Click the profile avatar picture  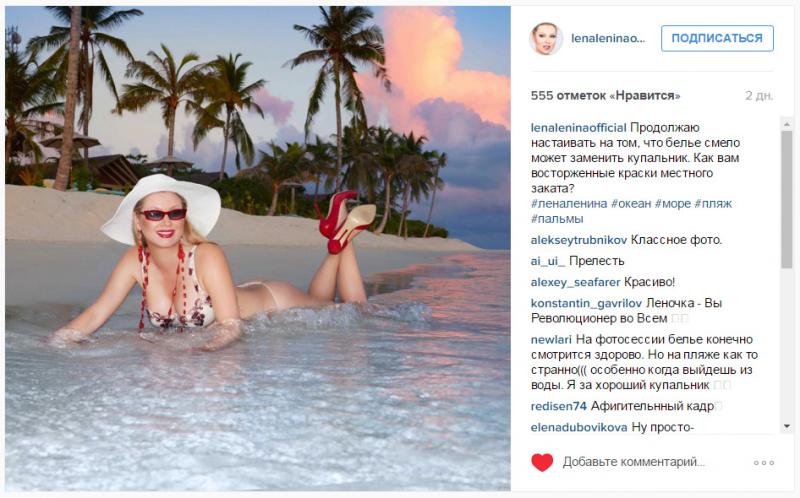click(546, 39)
